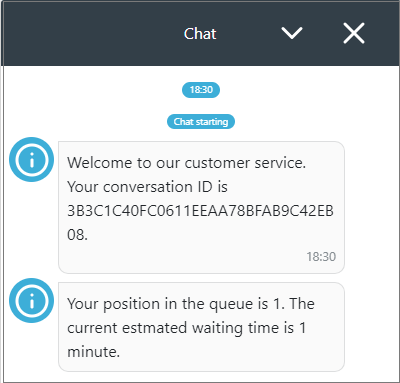Select the 18:30 time badge at the top
Viewport: 400px width, 383px height.
point(201,90)
